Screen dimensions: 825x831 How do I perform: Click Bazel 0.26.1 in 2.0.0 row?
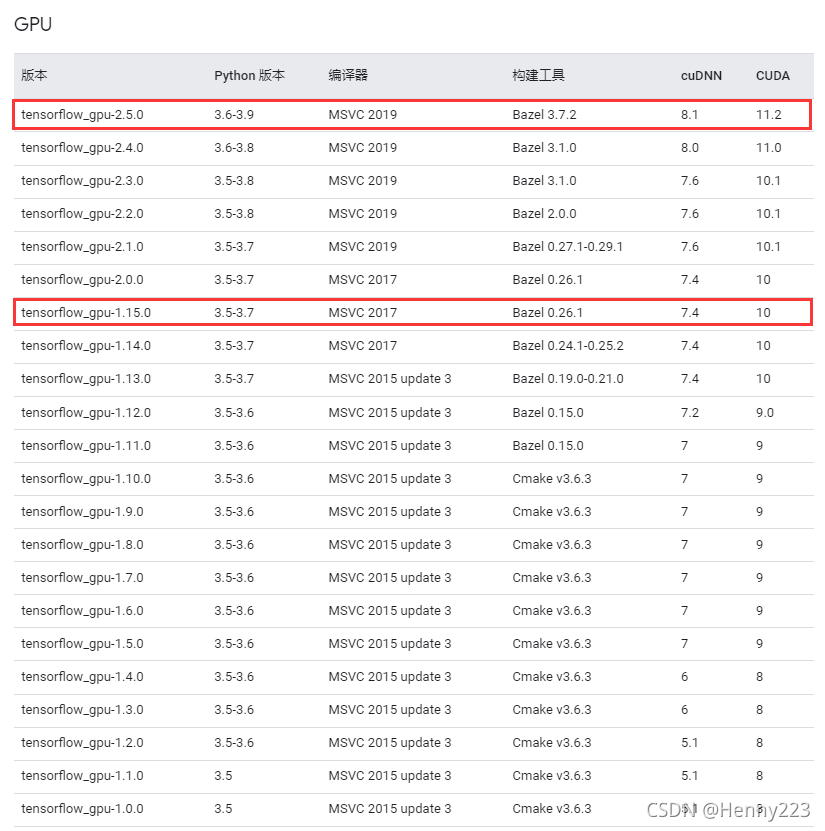547,280
